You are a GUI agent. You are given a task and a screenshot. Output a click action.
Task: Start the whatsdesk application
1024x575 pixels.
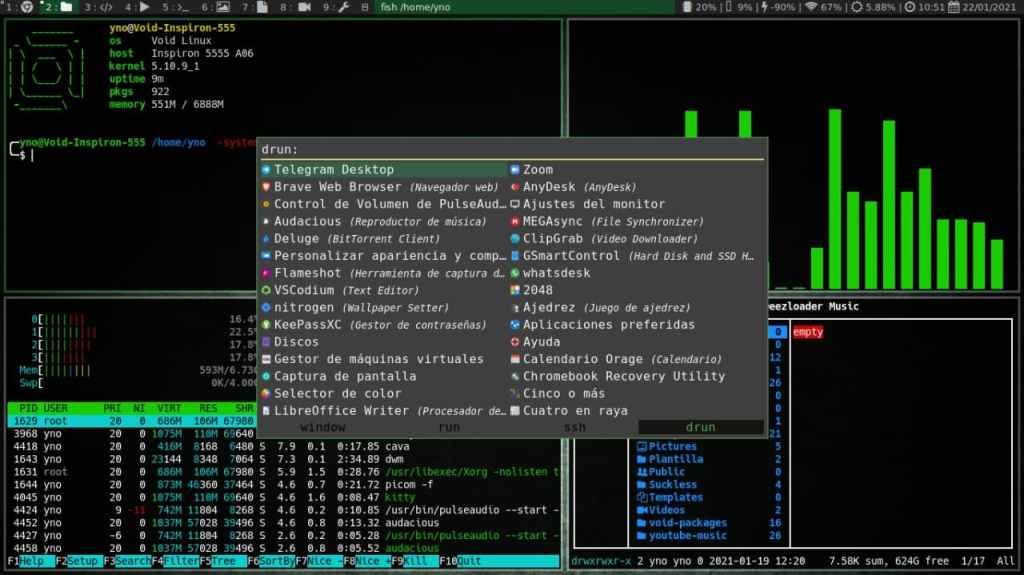[556, 273]
